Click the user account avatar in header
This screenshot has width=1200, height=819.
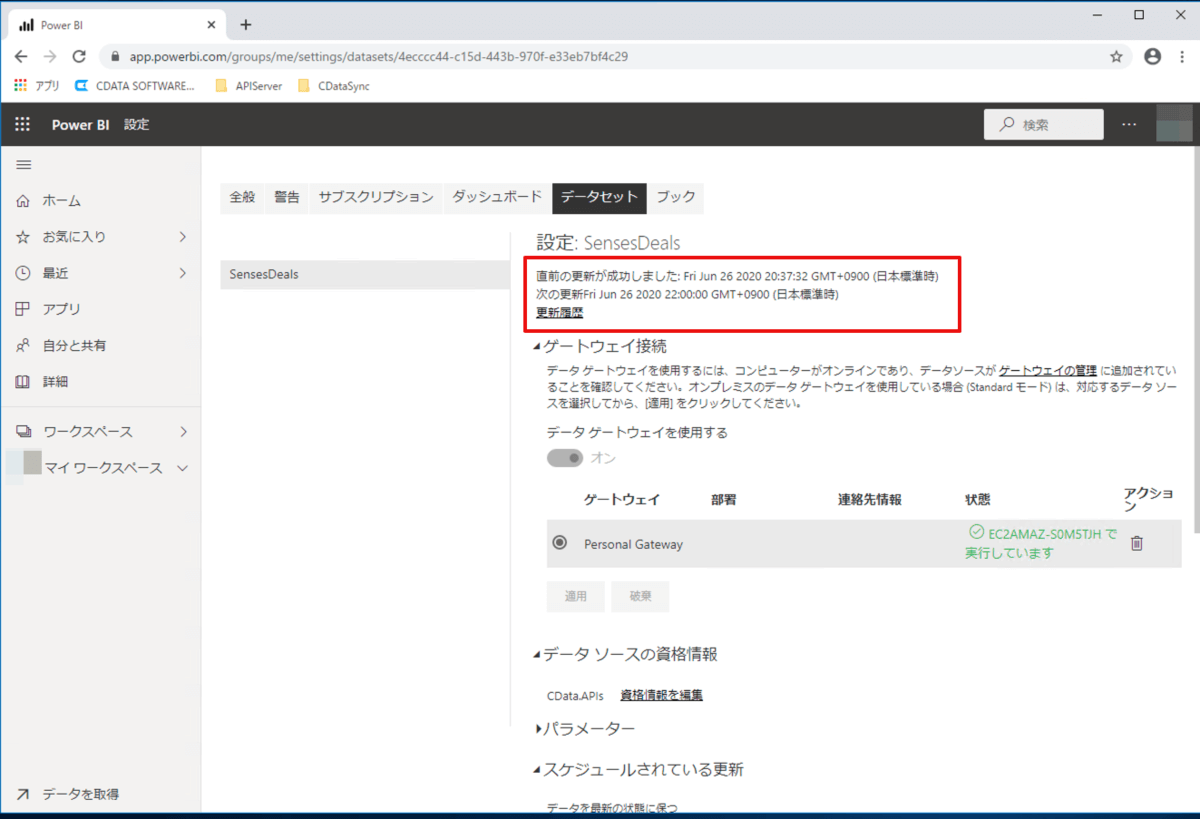(x=1174, y=125)
